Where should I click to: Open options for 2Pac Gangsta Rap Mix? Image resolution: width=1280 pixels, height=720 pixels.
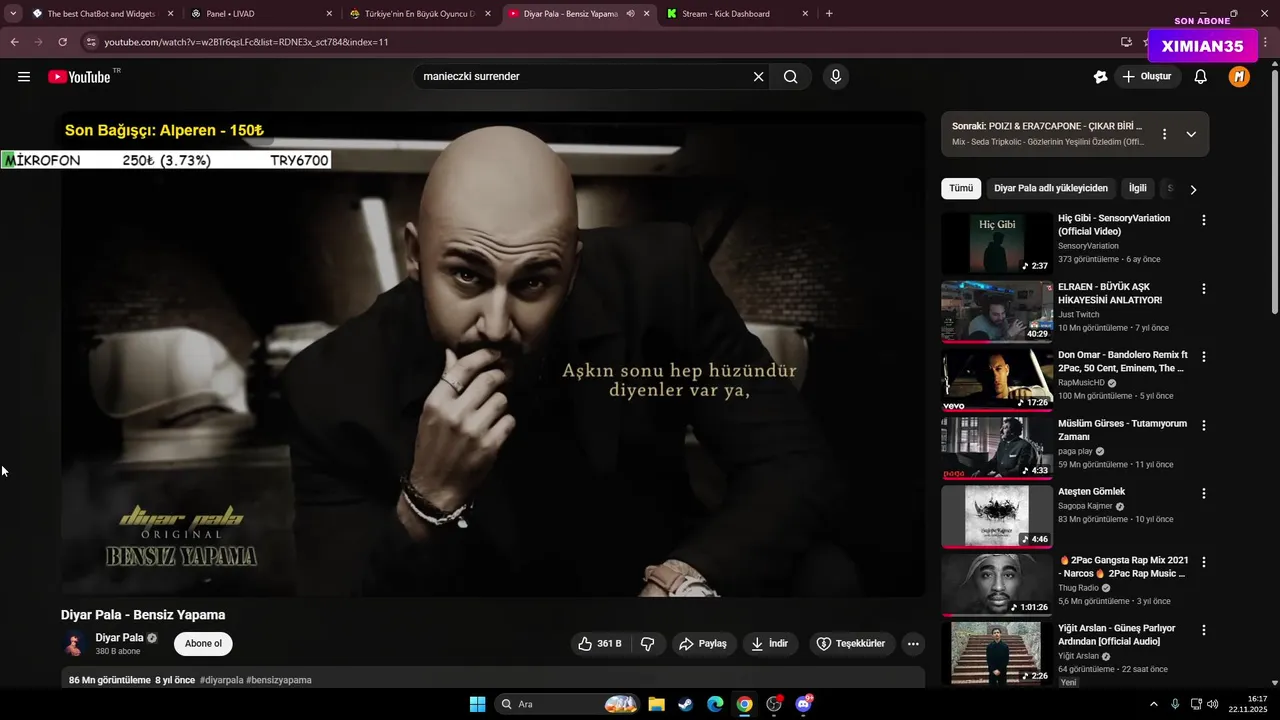coord(1204,563)
